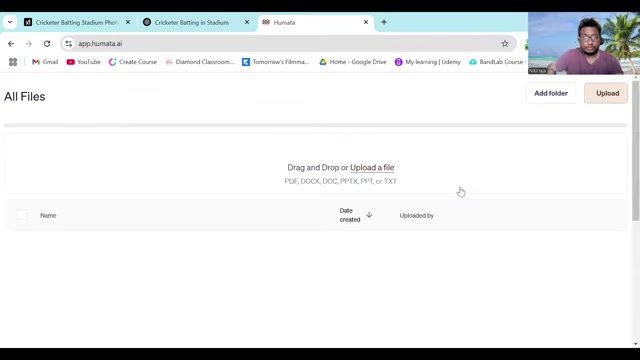Open the tab search dropdown chevron
The image size is (640, 360).
10,22
